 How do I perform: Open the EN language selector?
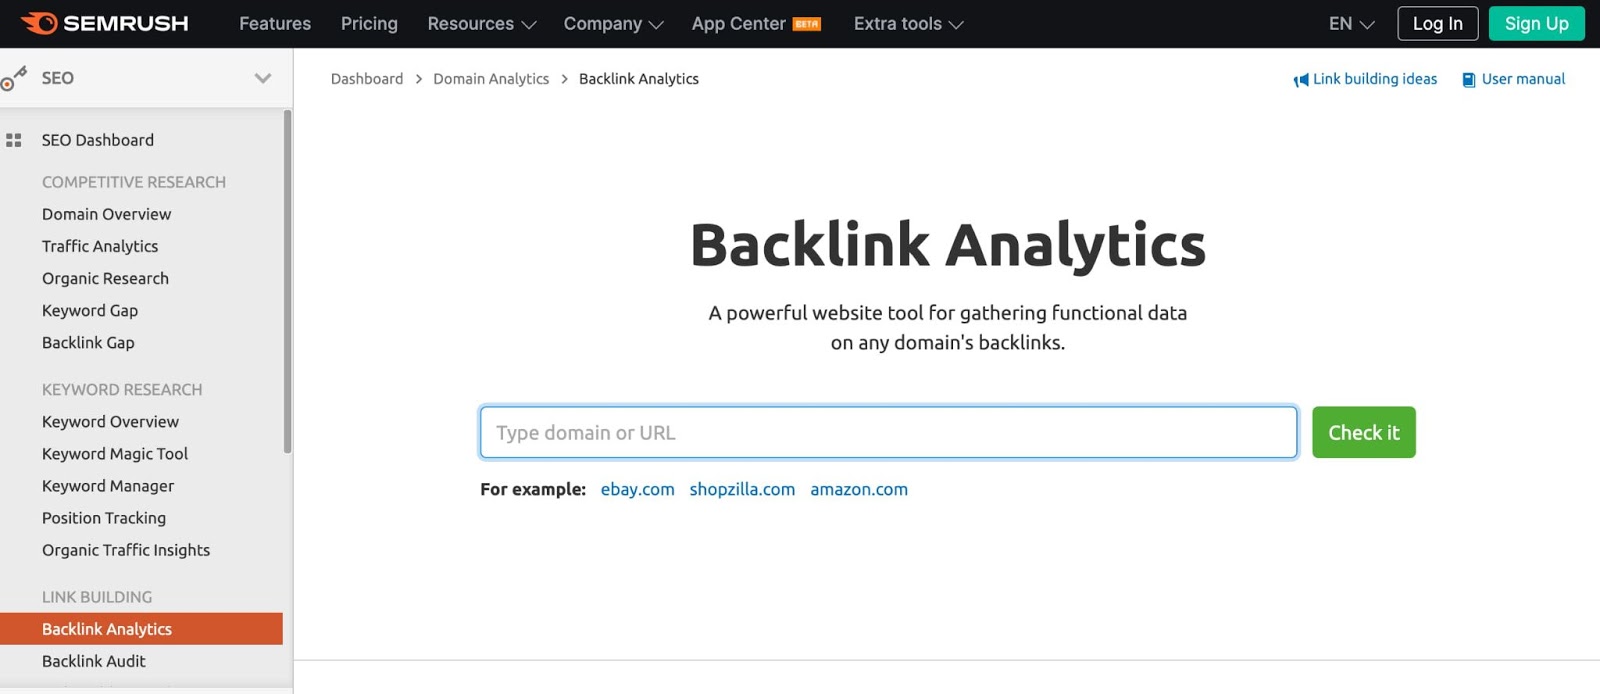(1351, 24)
